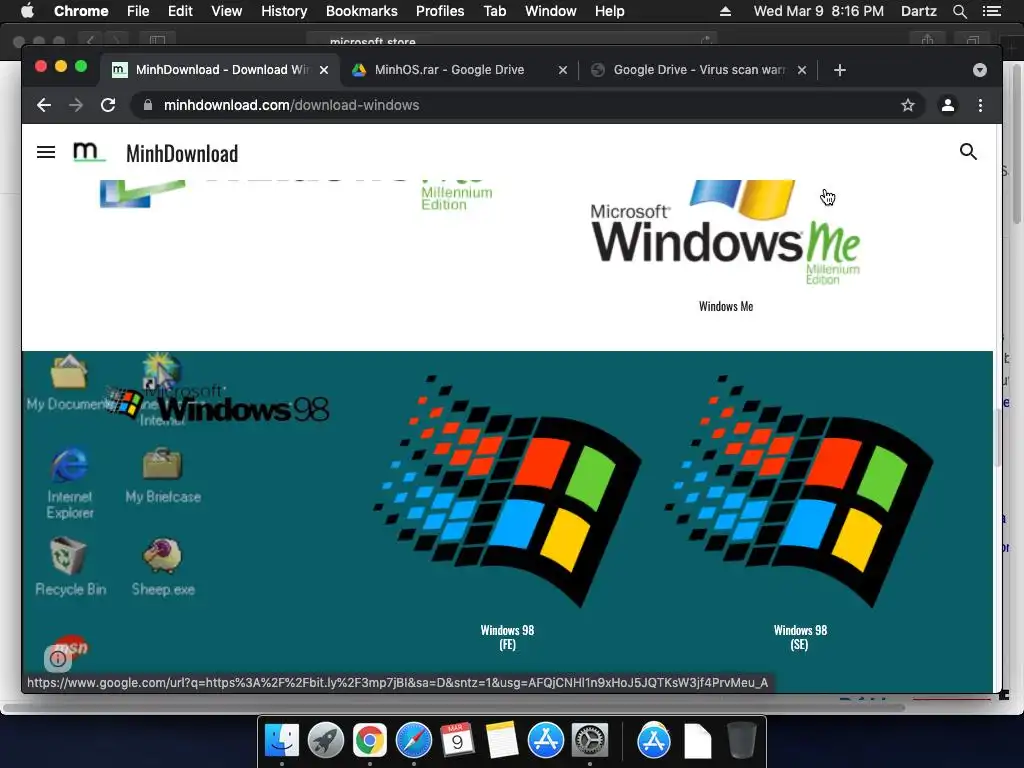
Task: Open Trash from the Dock
Action: [x=741, y=741]
